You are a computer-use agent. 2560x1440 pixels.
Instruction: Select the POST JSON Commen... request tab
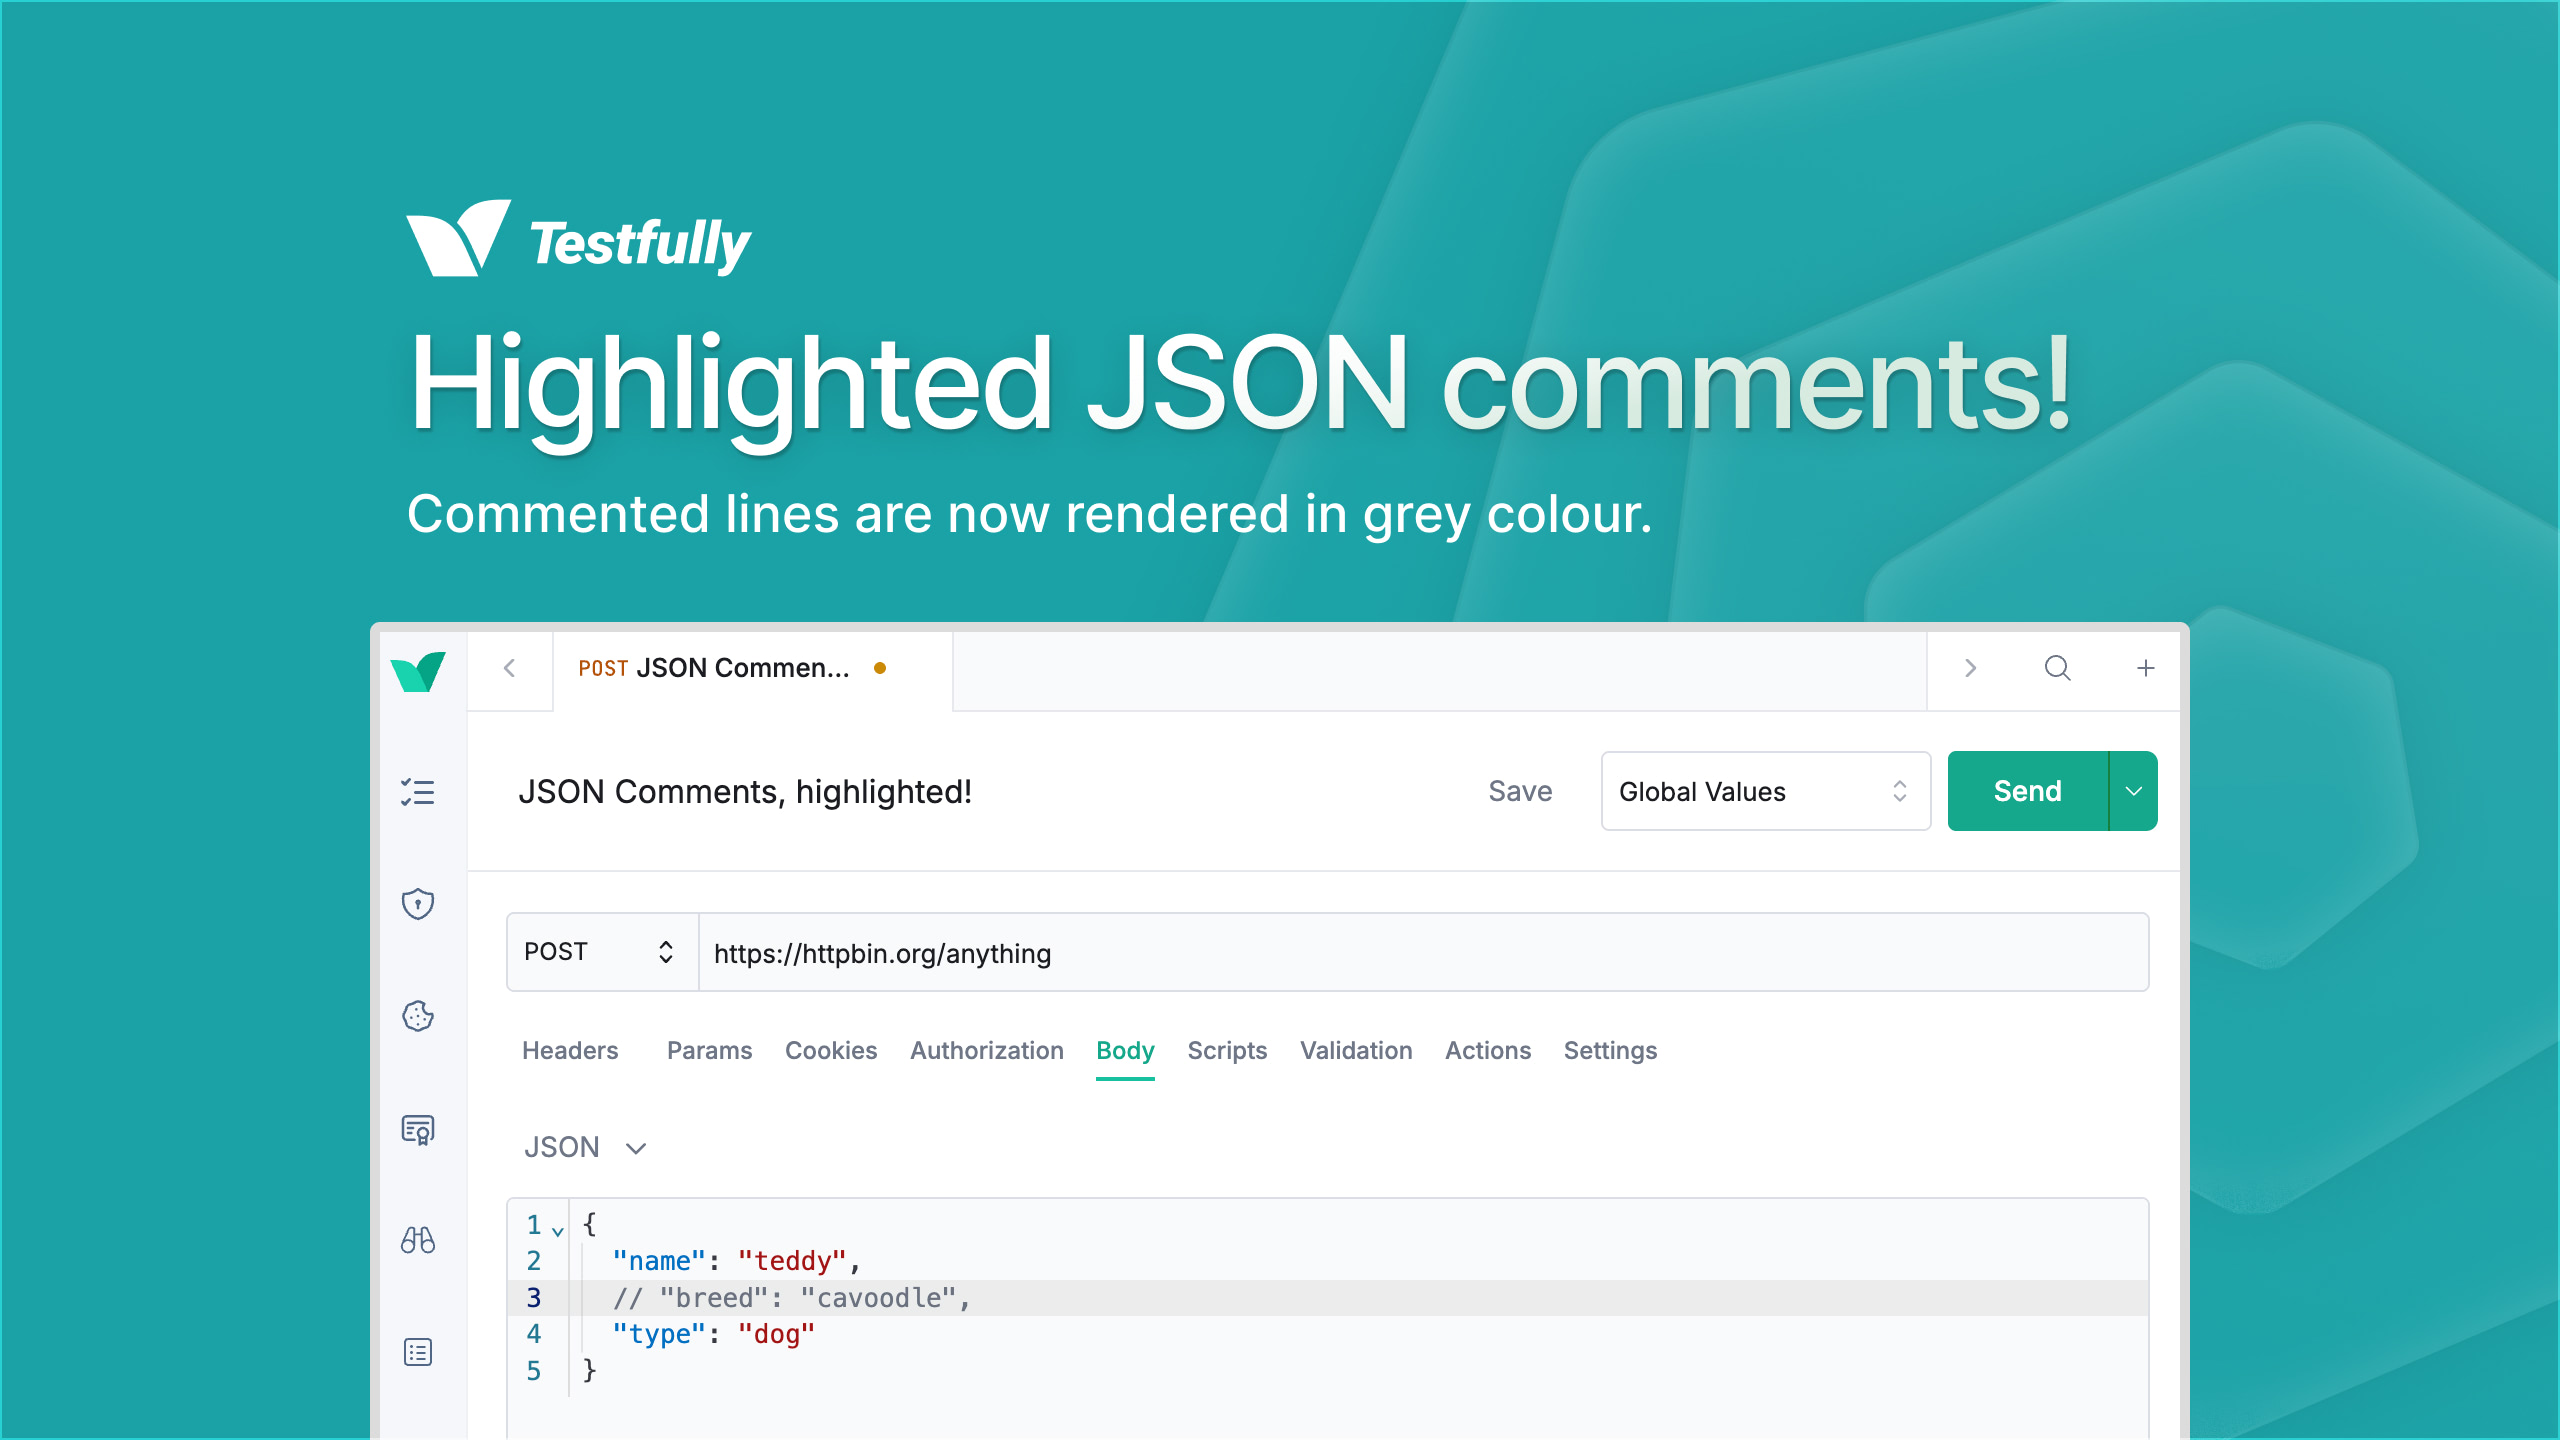pyautogui.click(x=752, y=669)
